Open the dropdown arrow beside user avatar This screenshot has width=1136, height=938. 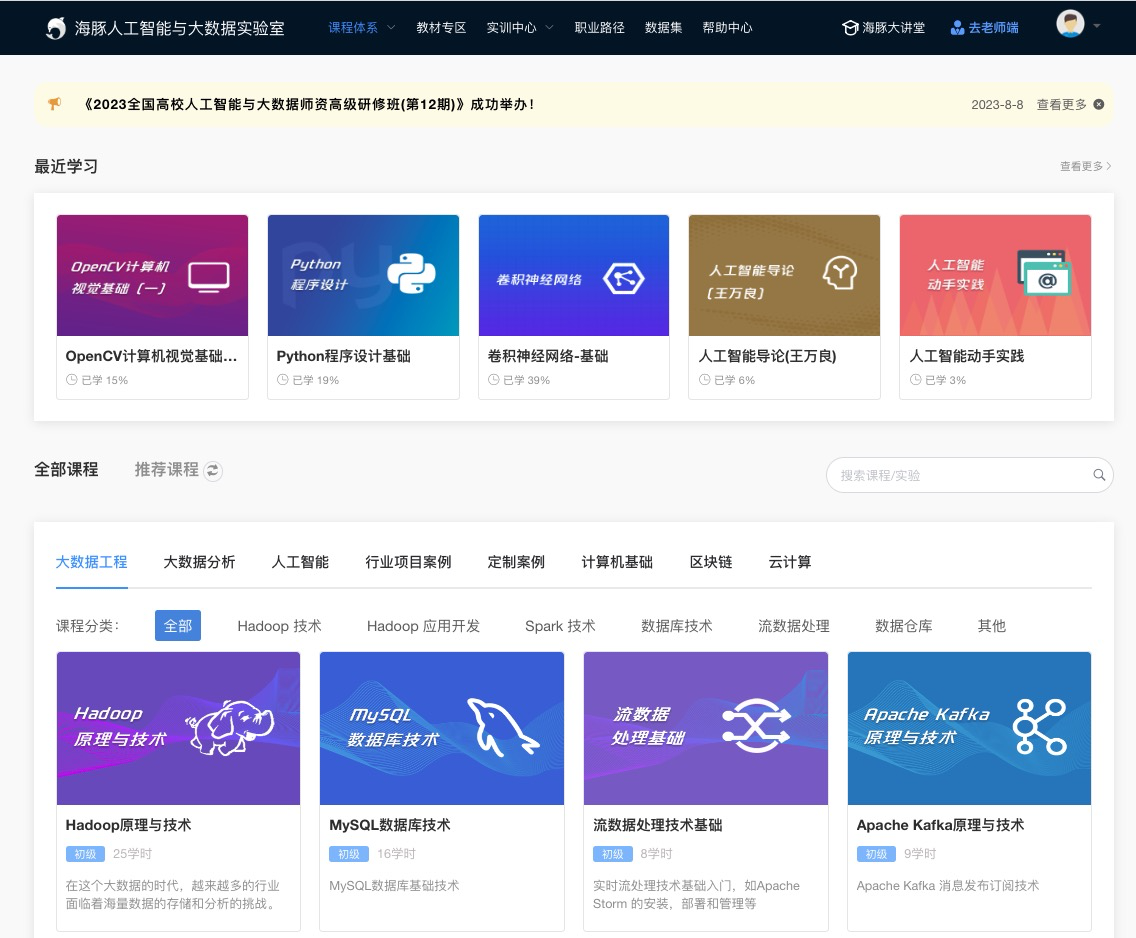1097,26
